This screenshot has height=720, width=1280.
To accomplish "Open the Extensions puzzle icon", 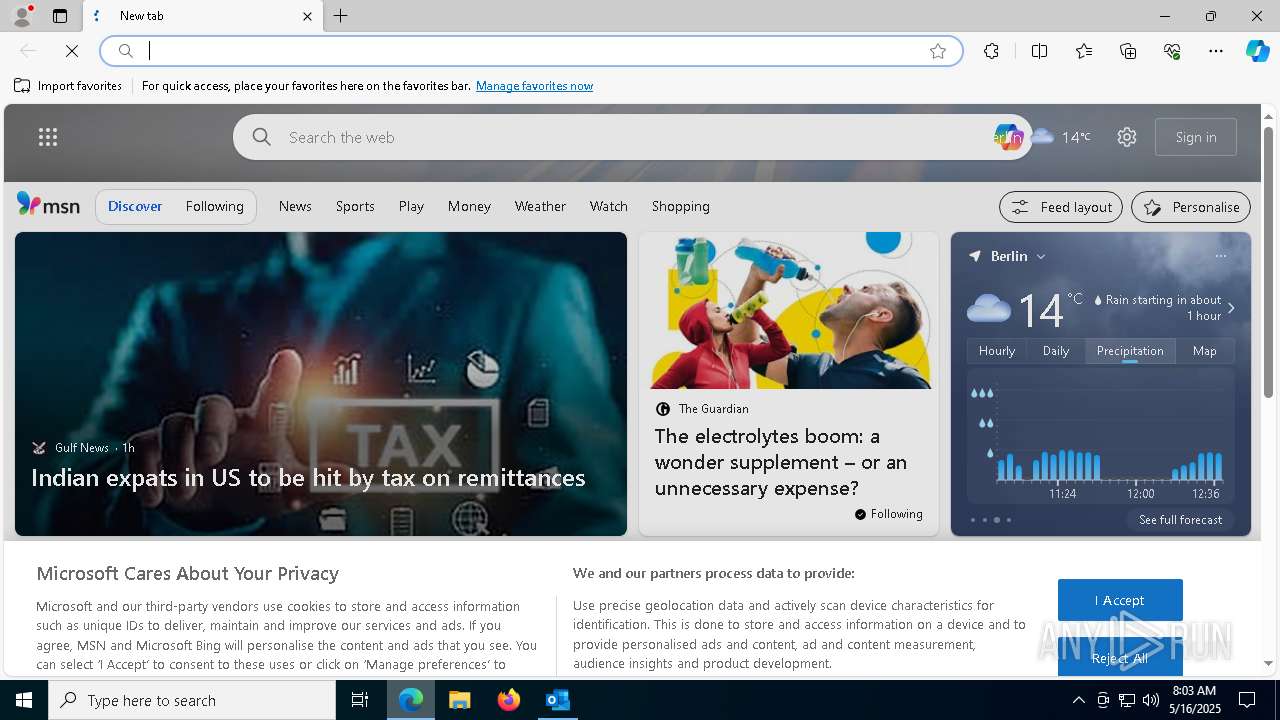I will pos(991,51).
